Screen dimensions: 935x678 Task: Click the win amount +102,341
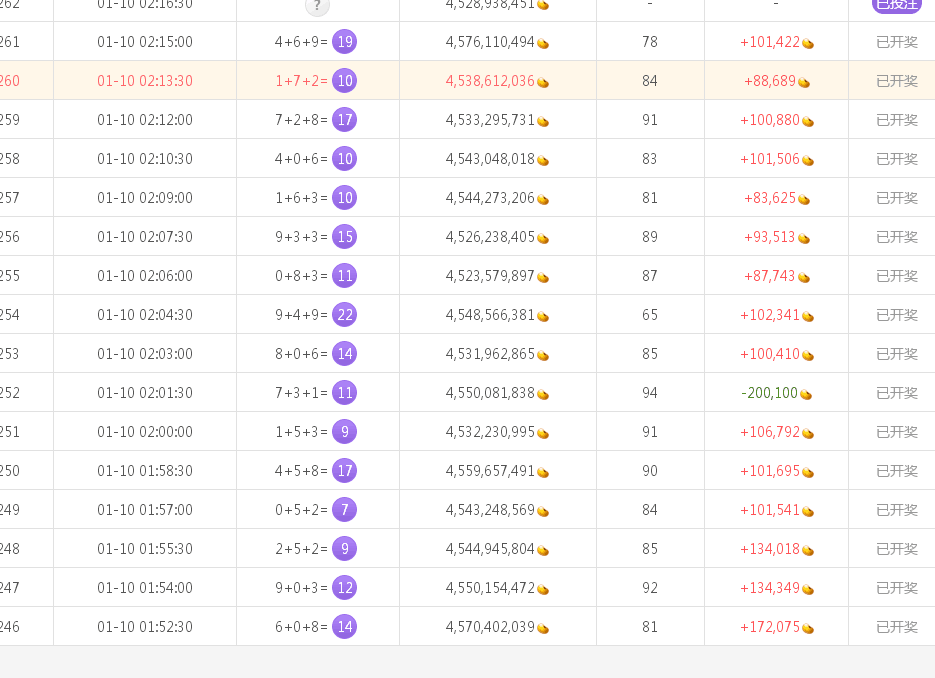(x=770, y=315)
